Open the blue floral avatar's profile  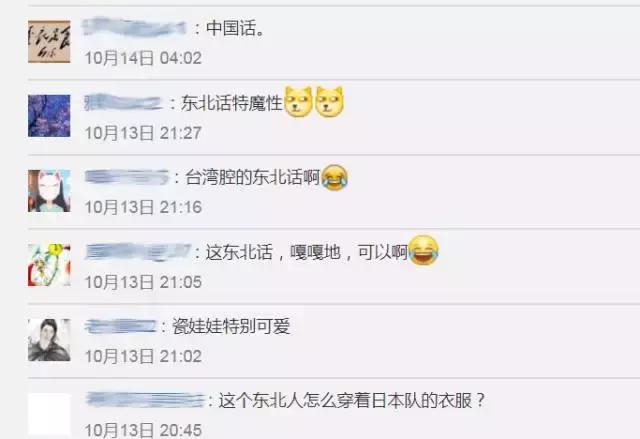coord(49,116)
